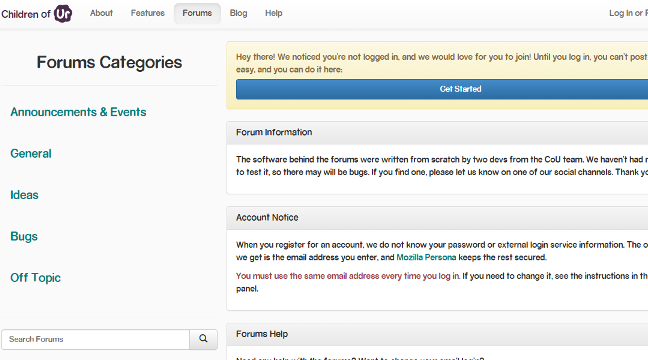Viewport: 648px width, 360px height.
Task: Click the Forums Categories heading
Action: [x=109, y=63]
